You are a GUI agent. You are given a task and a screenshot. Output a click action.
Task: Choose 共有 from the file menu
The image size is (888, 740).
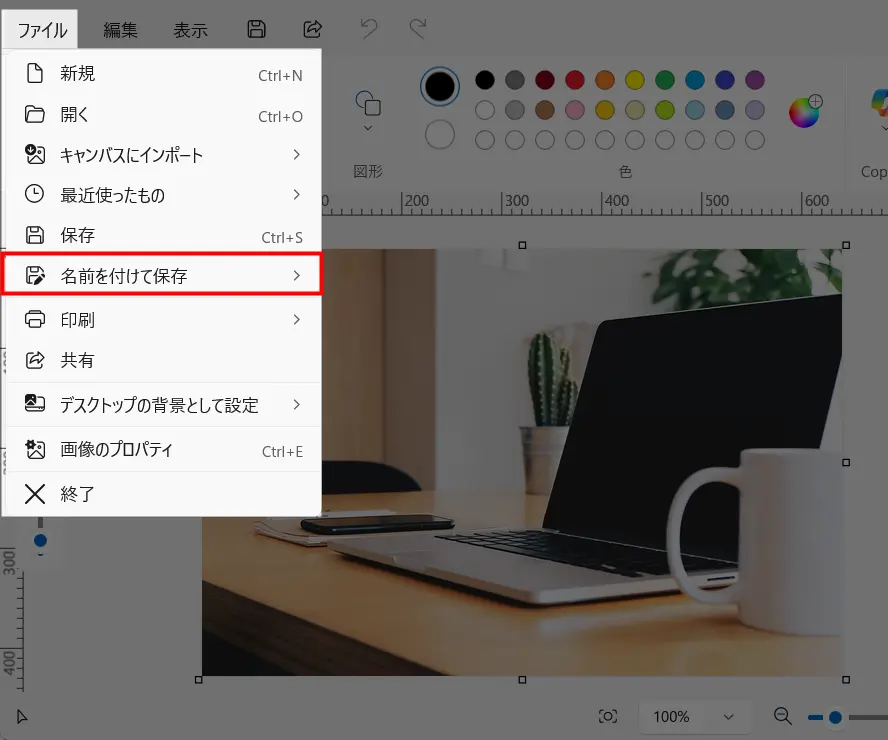162,360
